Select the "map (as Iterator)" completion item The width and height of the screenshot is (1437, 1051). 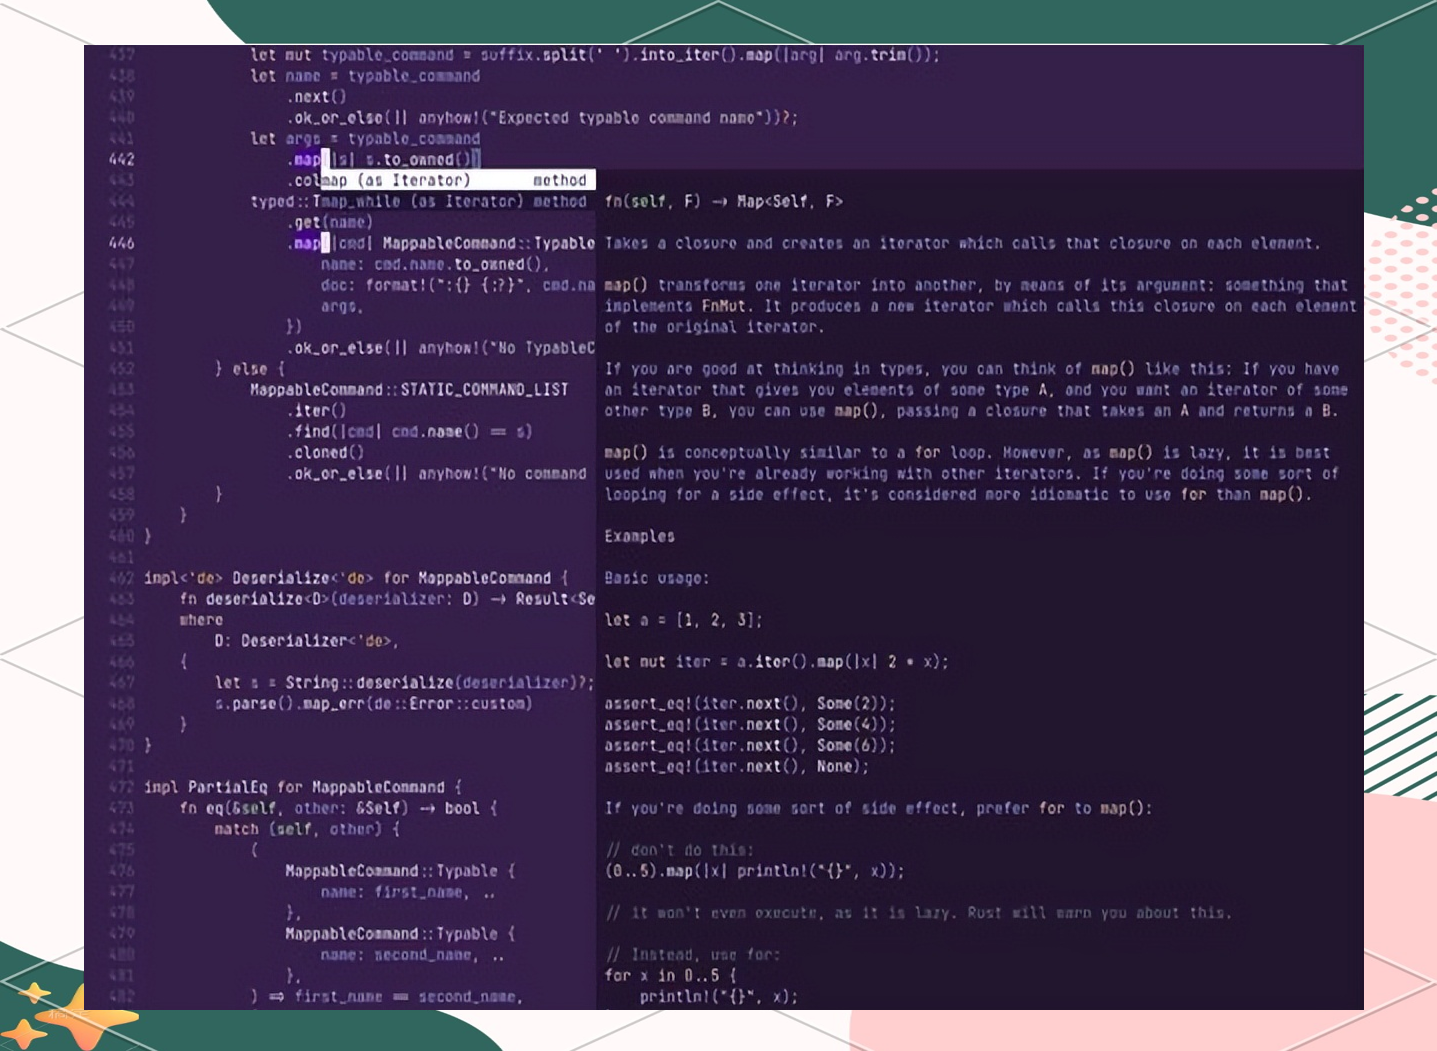458,180
